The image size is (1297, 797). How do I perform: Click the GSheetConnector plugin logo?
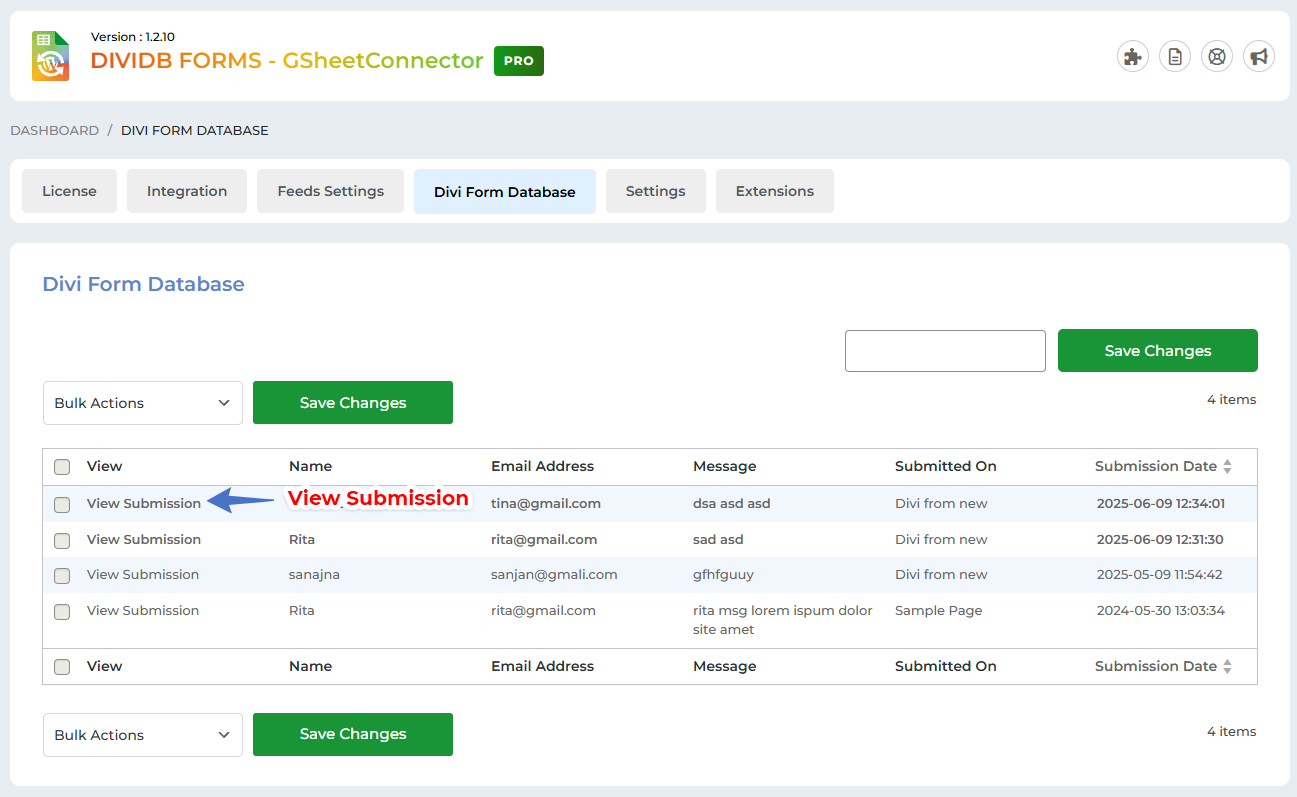coord(50,56)
